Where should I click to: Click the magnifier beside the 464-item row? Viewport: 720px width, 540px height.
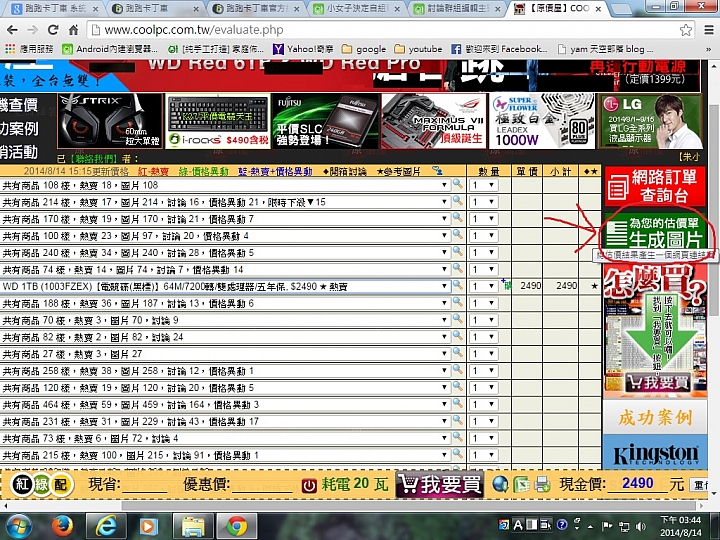[x=458, y=404]
